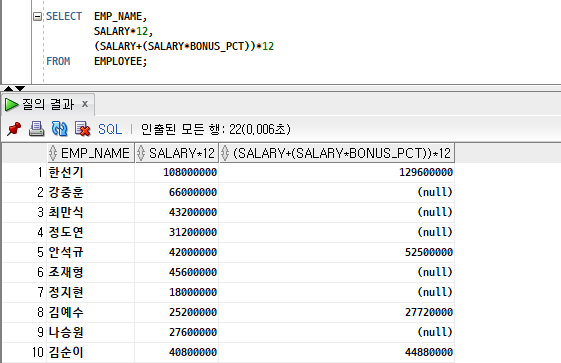Viewport: 561px width, 363px height.
Task: Click the green run icon on results tab
Action: click(11, 104)
